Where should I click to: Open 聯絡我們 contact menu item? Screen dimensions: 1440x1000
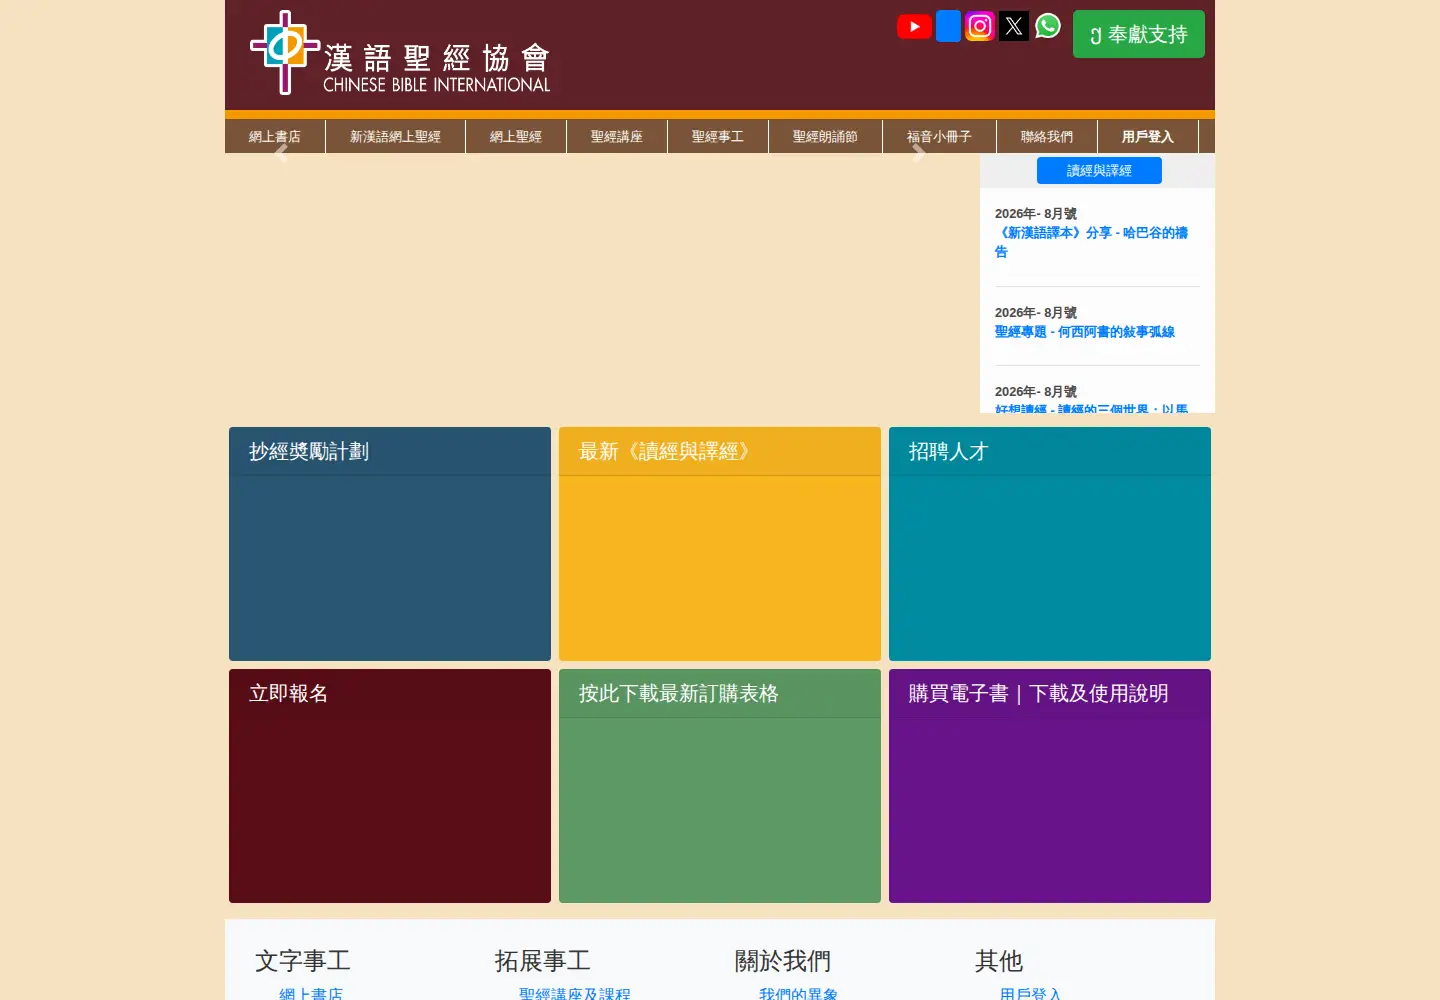(x=1047, y=137)
